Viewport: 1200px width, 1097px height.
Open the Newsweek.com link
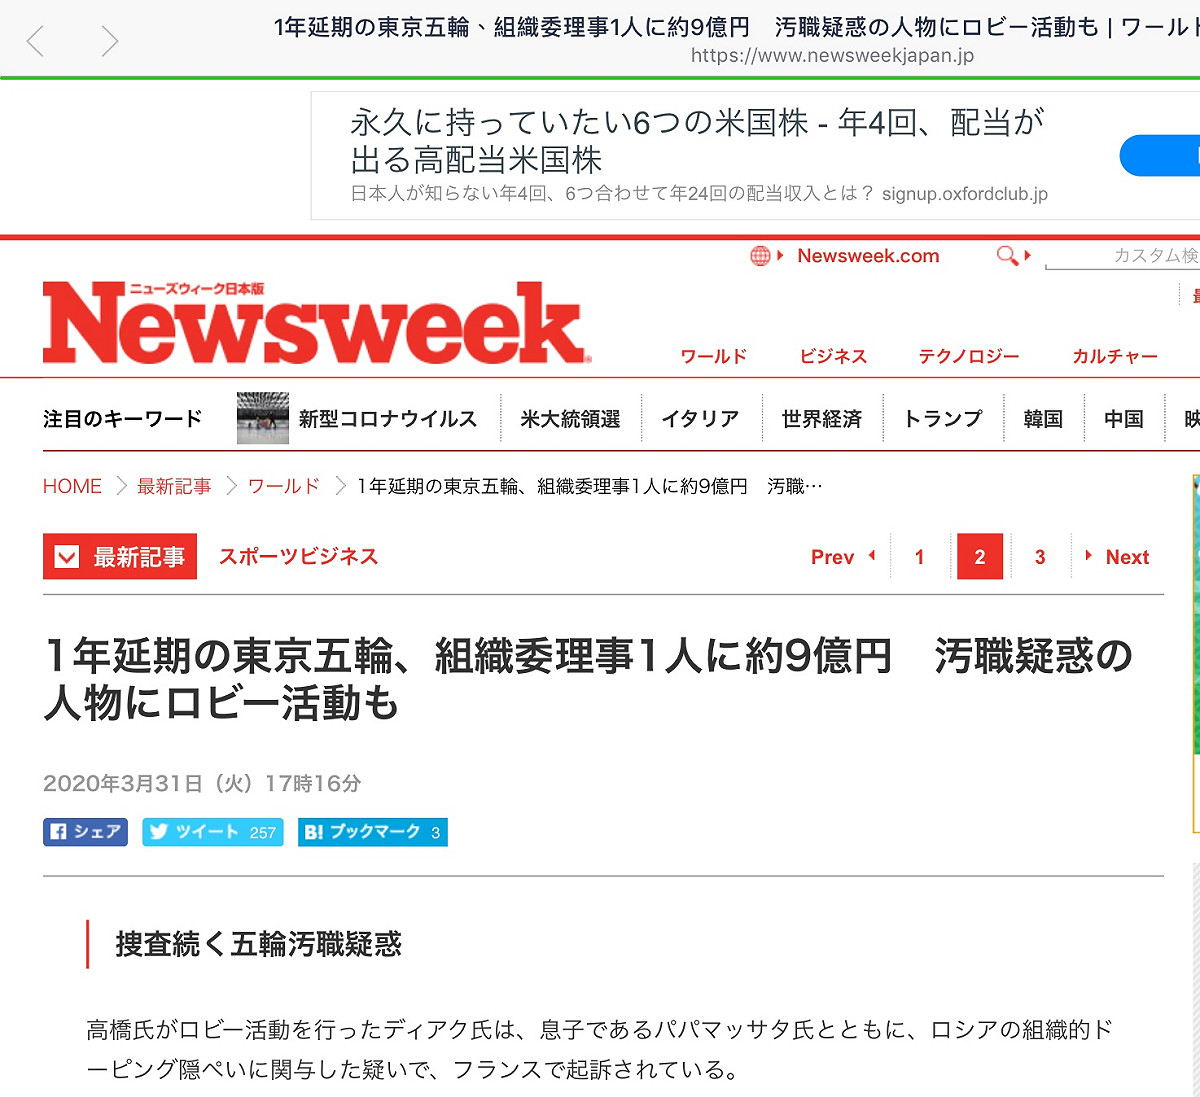point(868,256)
